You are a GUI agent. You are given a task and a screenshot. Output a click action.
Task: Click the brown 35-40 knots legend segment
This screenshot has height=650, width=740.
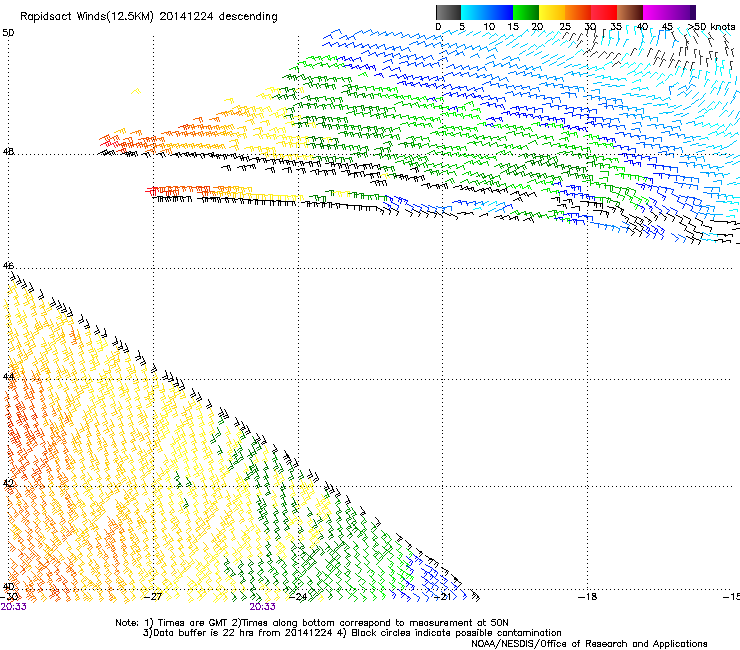630,12
